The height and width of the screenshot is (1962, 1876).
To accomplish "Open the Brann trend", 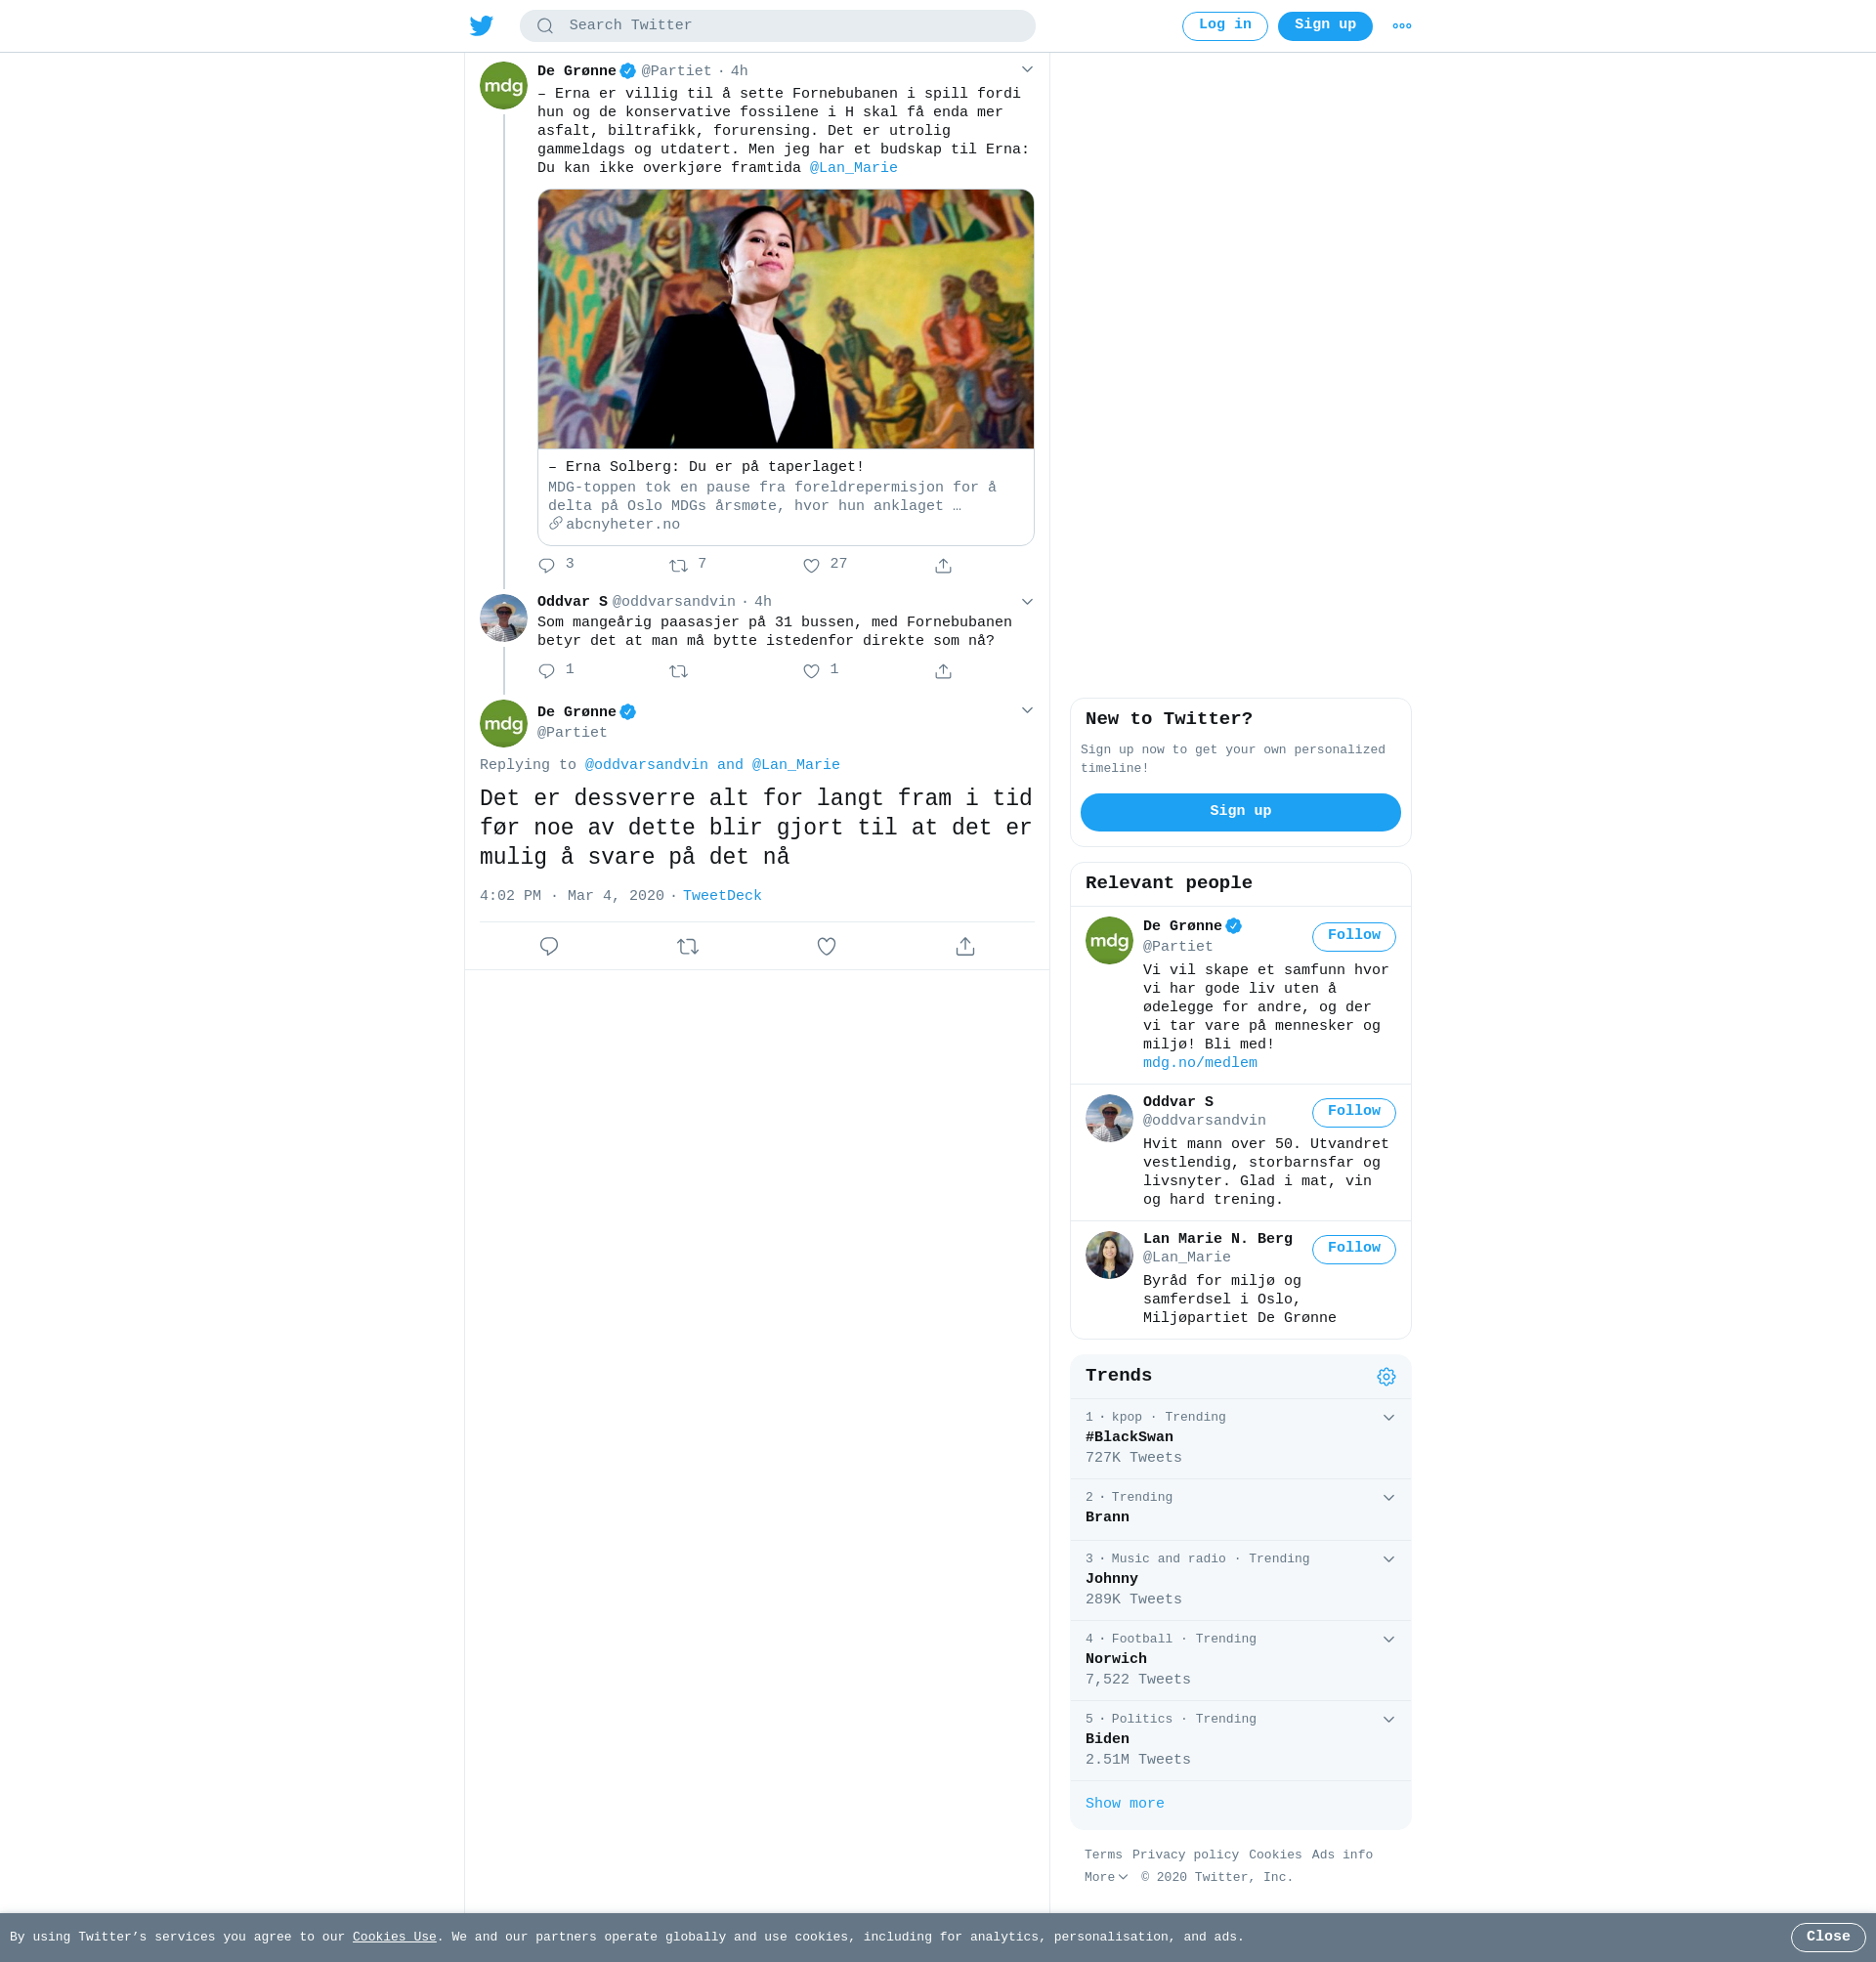I will coord(1107,1517).
